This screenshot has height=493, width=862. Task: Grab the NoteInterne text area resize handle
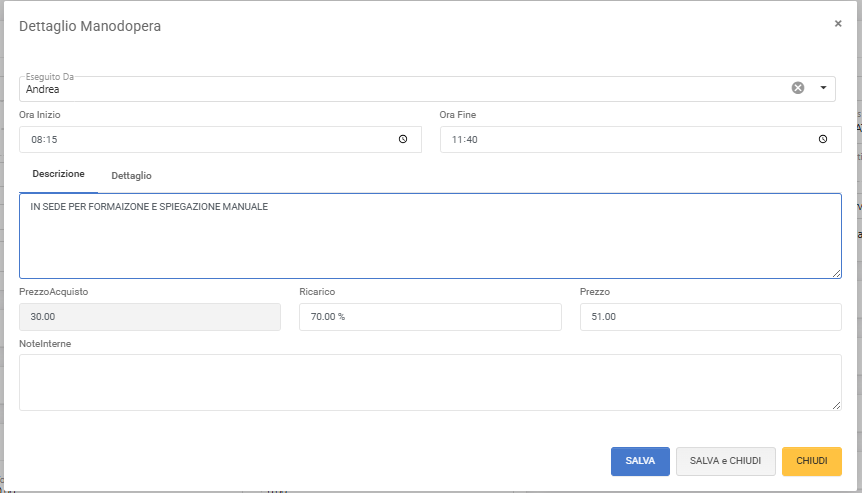[x=837, y=405]
